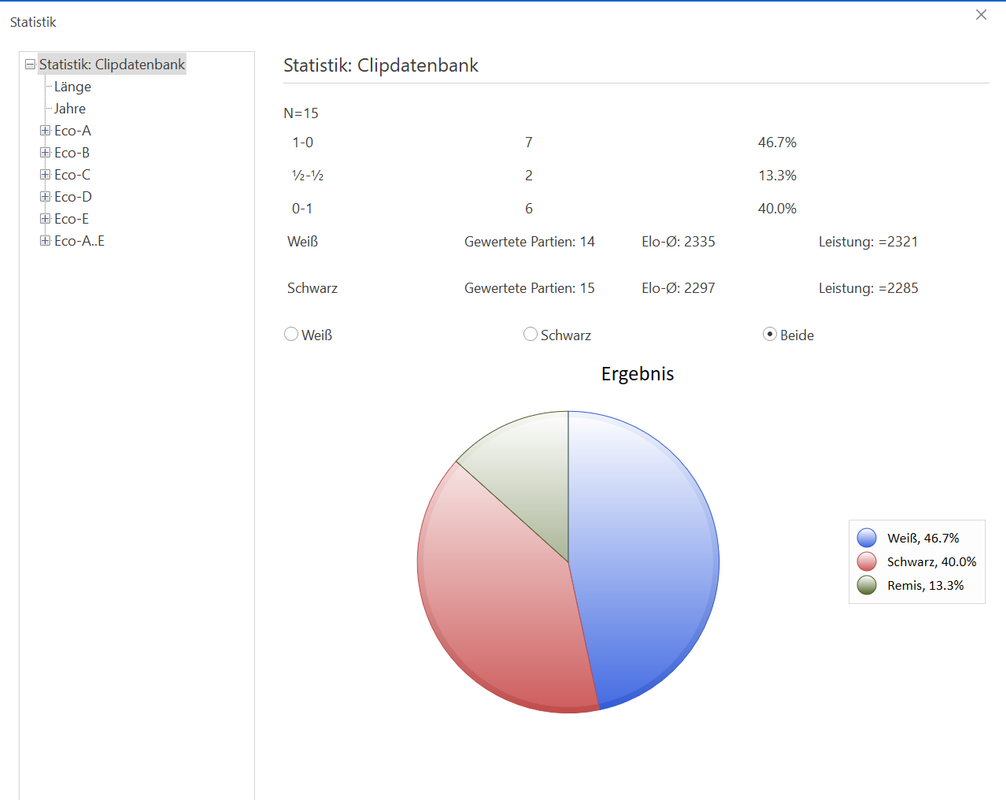Click Elo-Ø: 2335 value
The width and height of the screenshot is (1006, 800).
[x=678, y=242]
